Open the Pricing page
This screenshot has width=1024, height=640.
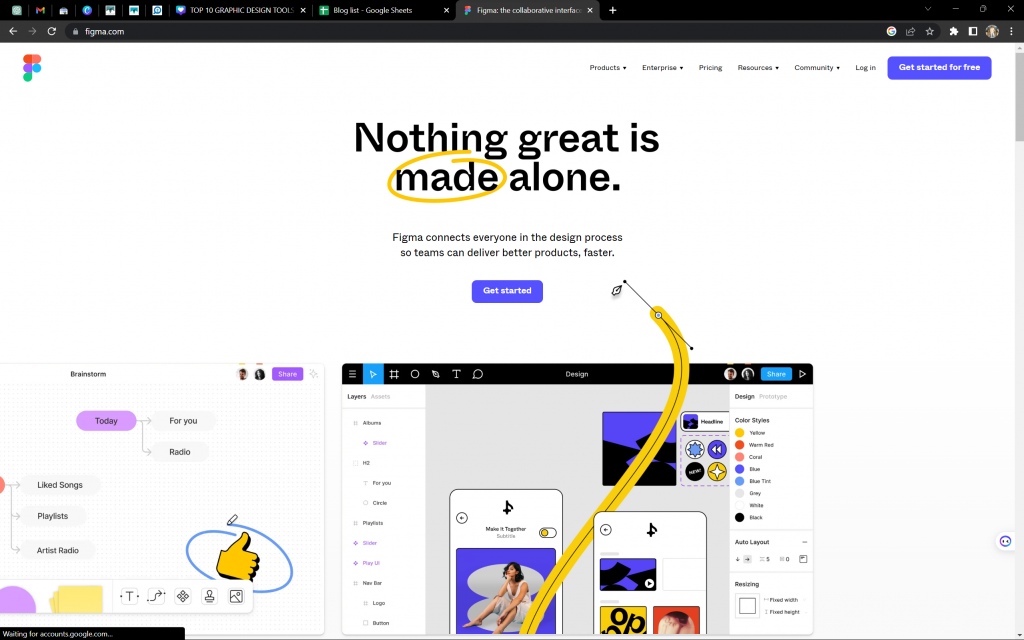pyautogui.click(x=711, y=68)
